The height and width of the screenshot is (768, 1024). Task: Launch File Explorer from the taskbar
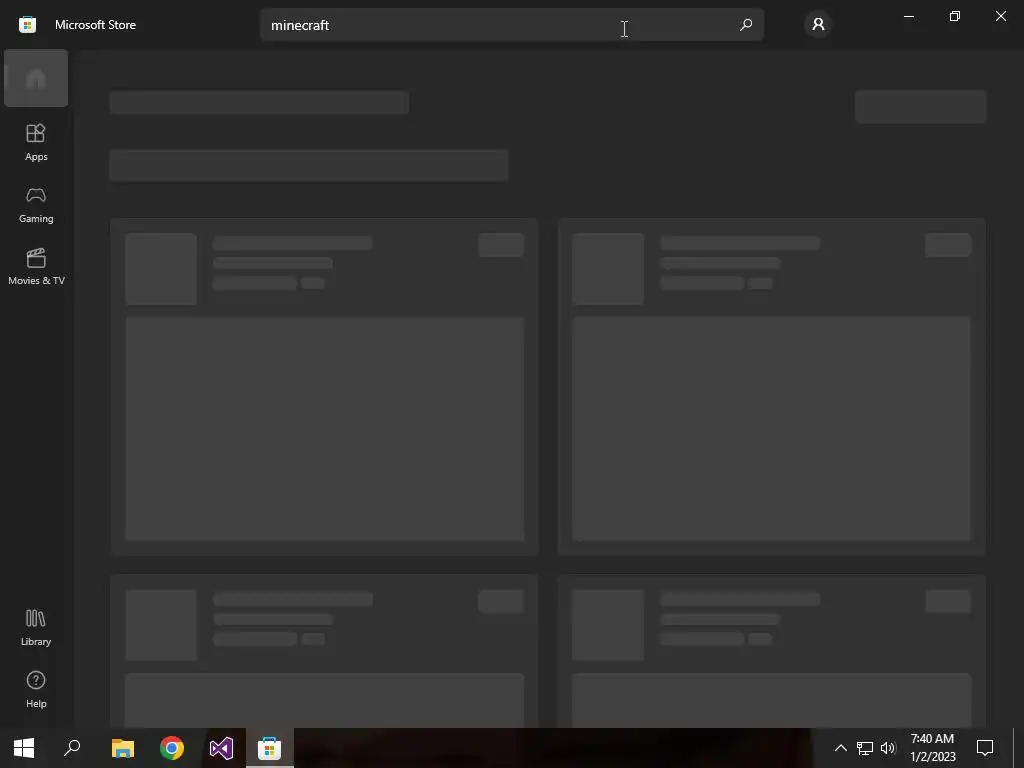coord(123,748)
